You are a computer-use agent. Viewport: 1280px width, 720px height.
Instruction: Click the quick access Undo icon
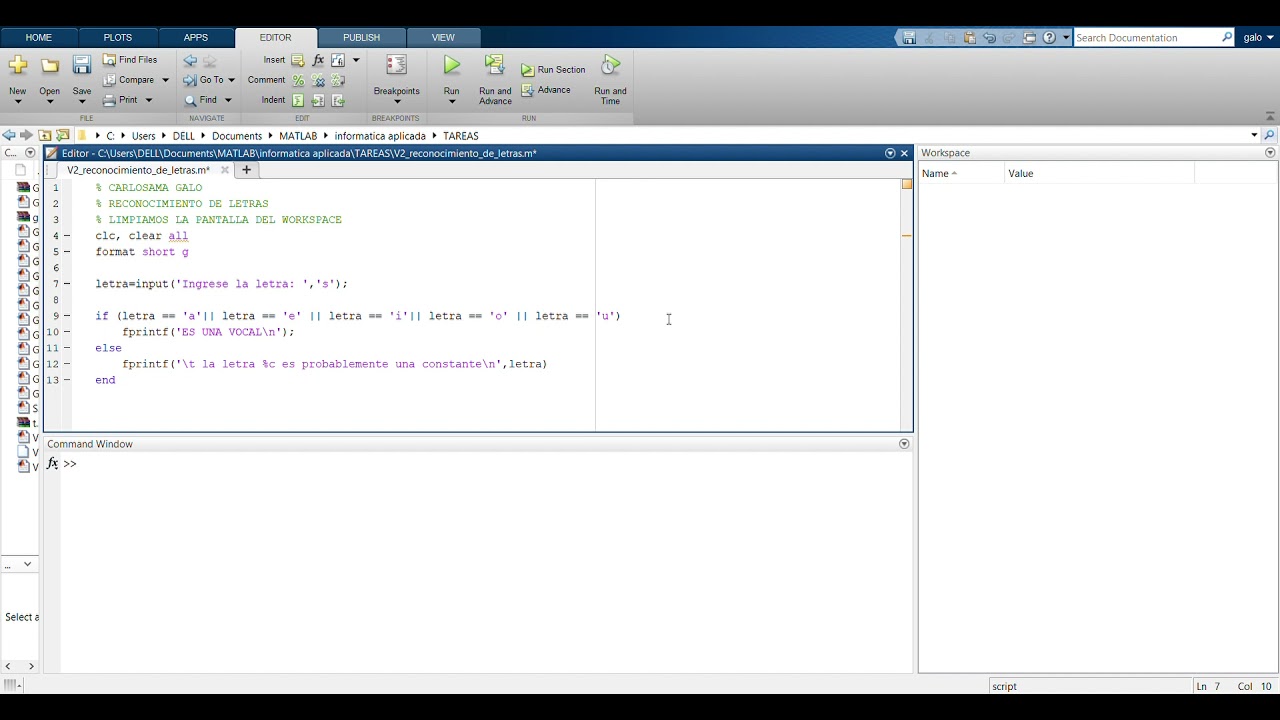coord(989,38)
